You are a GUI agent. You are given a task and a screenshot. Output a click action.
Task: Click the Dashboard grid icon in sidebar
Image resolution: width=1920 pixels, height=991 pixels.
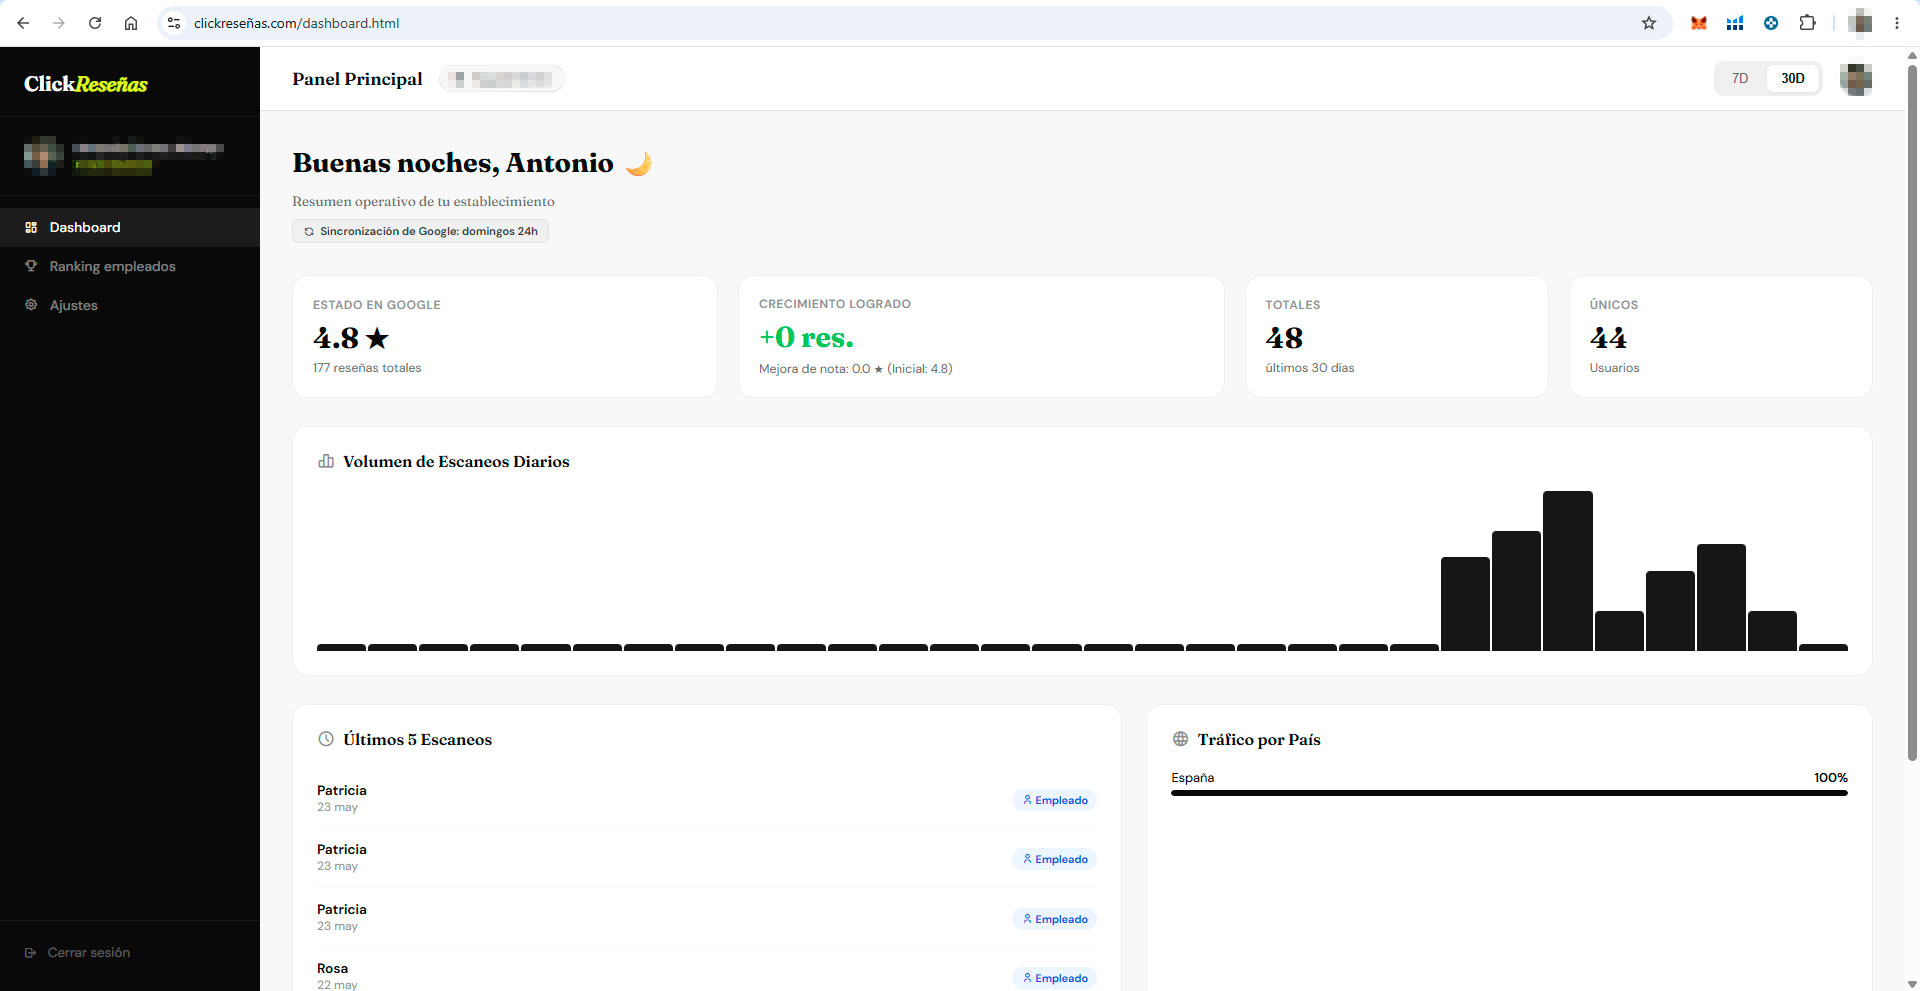click(31, 228)
